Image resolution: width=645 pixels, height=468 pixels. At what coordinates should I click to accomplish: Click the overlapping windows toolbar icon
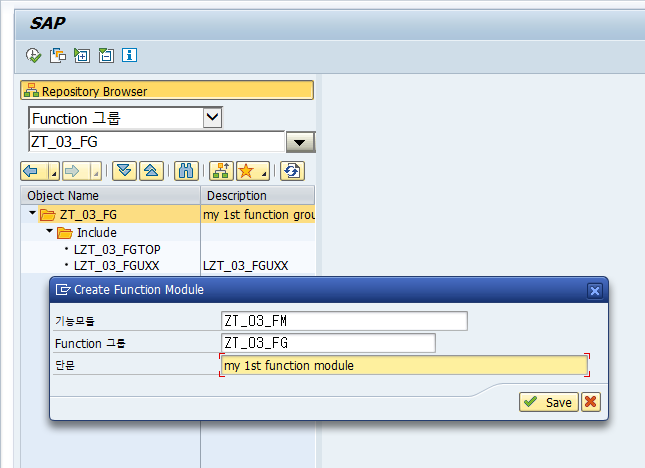(x=58, y=55)
